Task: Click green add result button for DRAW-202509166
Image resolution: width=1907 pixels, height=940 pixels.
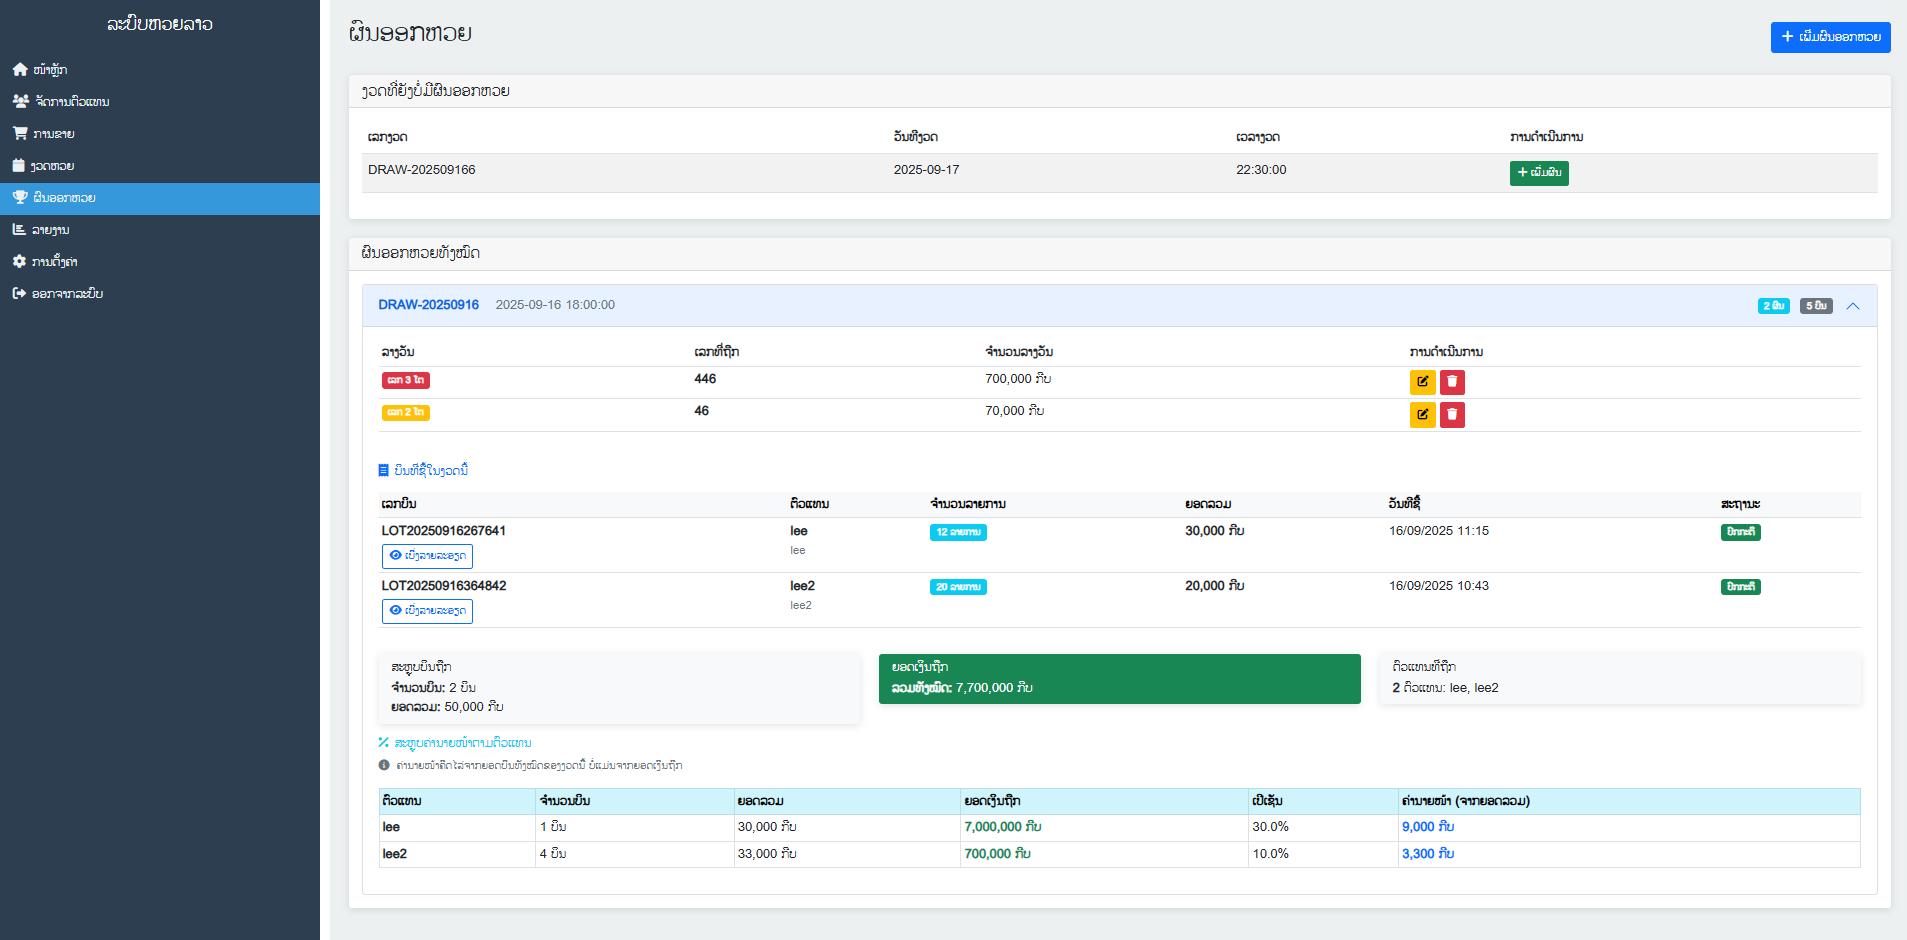Action: (1538, 173)
